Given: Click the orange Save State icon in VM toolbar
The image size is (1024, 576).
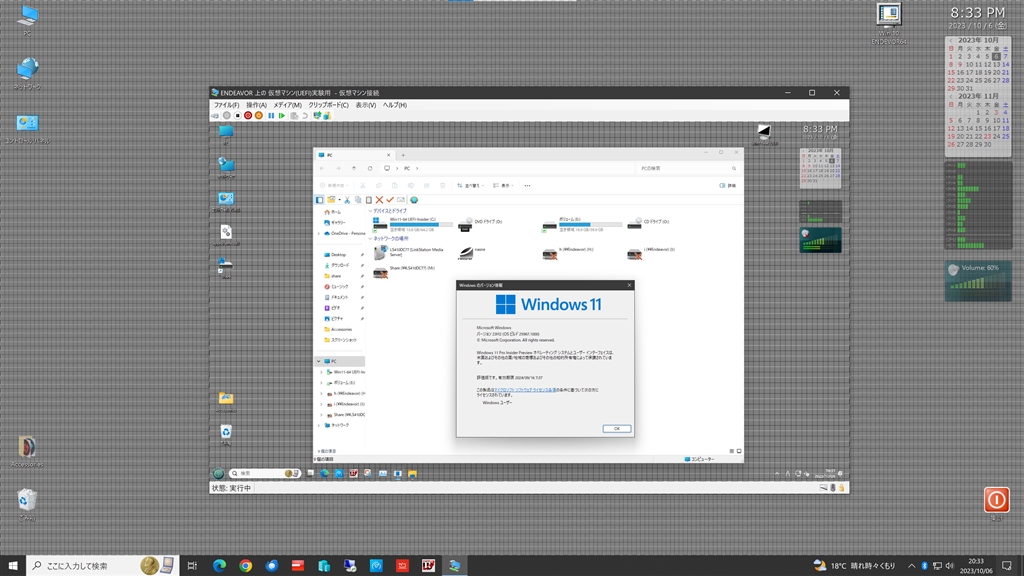Looking at the screenshot, I should [259, 116].
